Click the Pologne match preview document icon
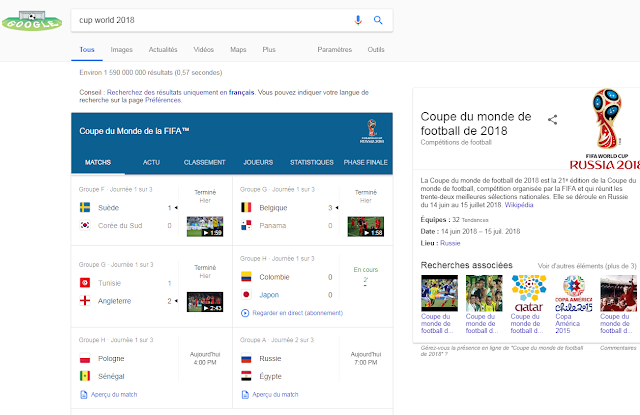 (x=84, y=395)
